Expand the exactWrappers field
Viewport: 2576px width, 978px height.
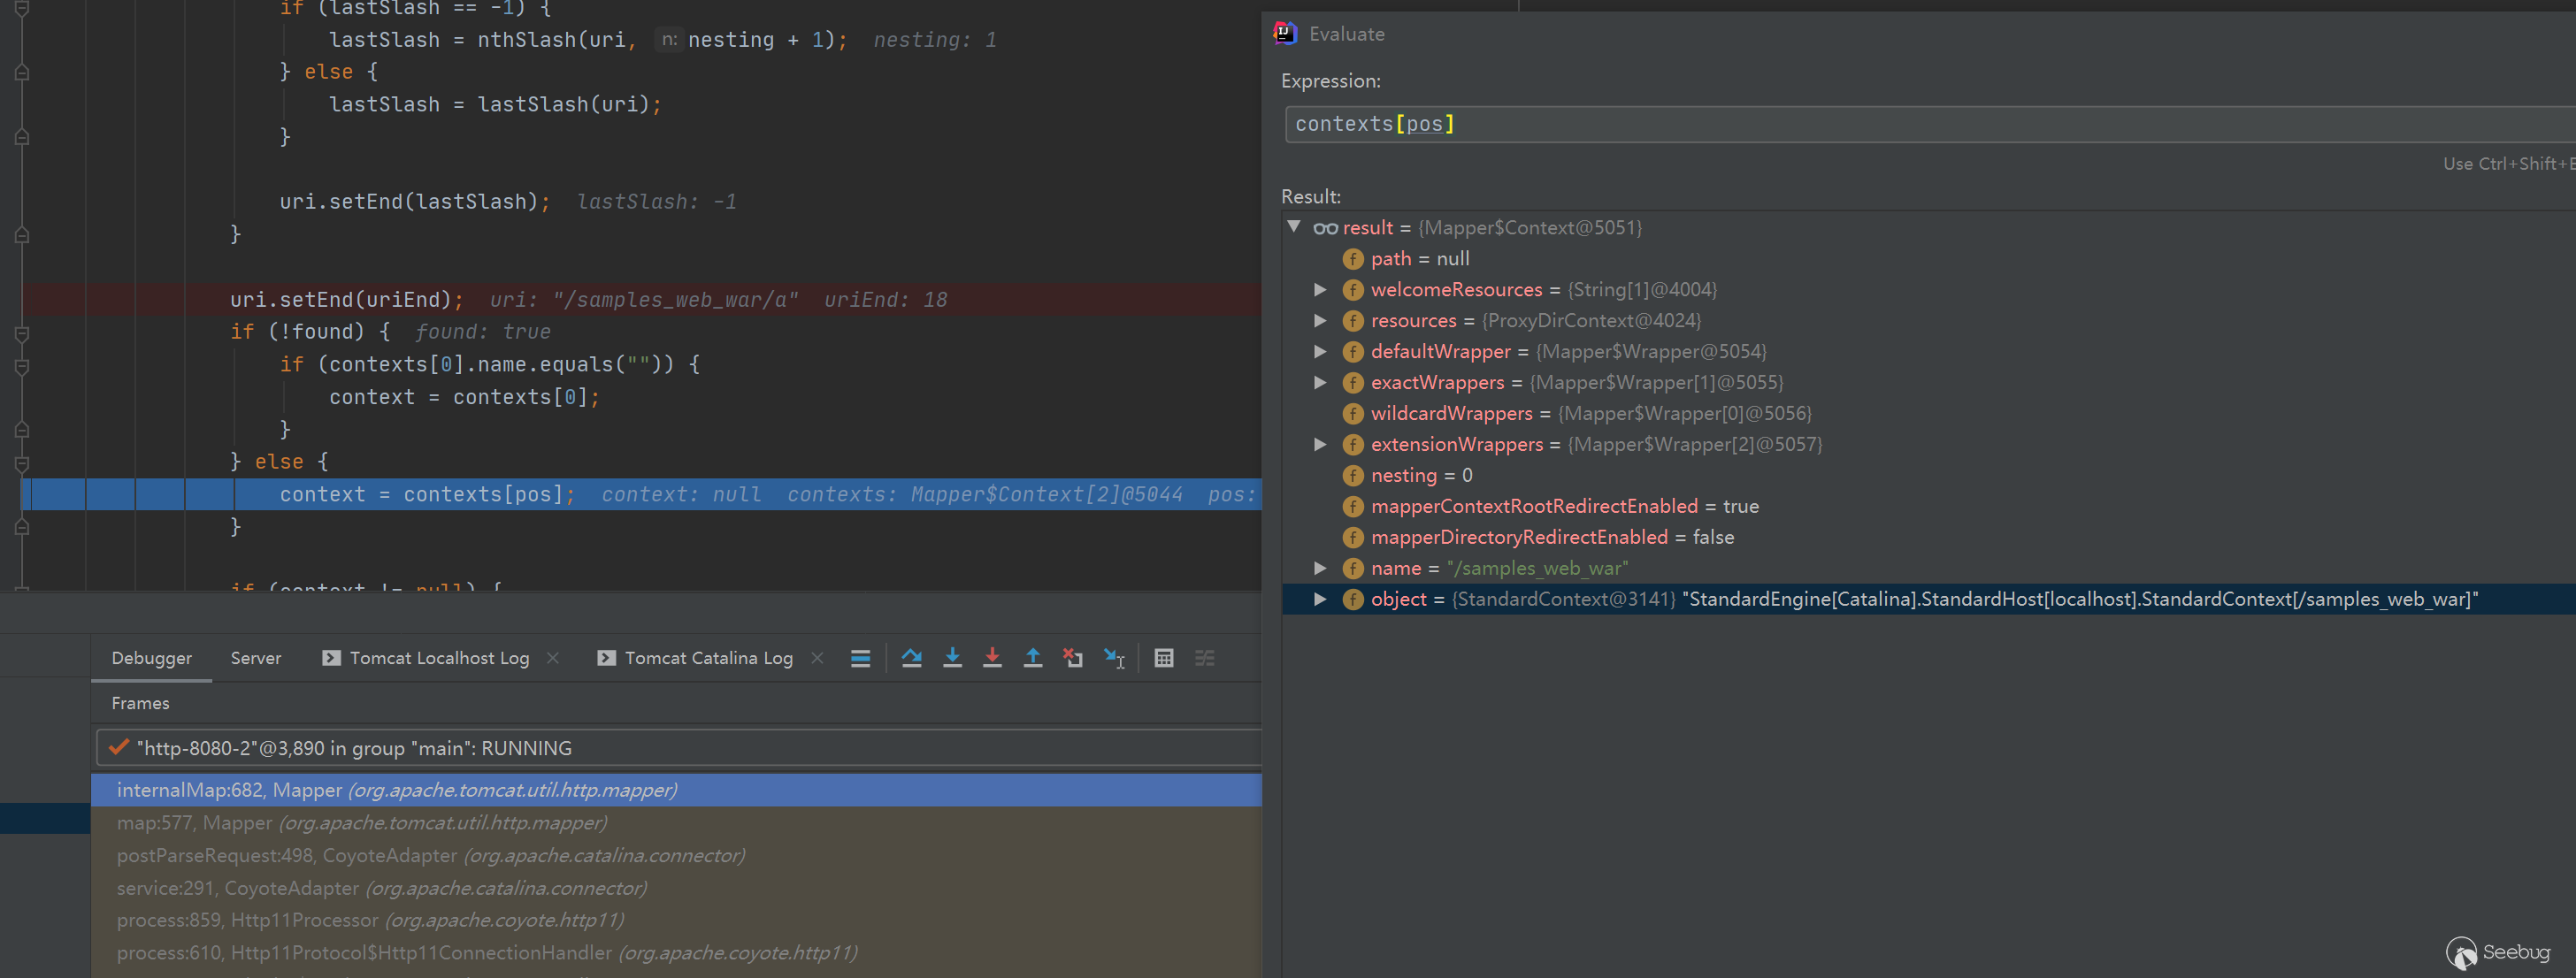[x=1320, y=383]
